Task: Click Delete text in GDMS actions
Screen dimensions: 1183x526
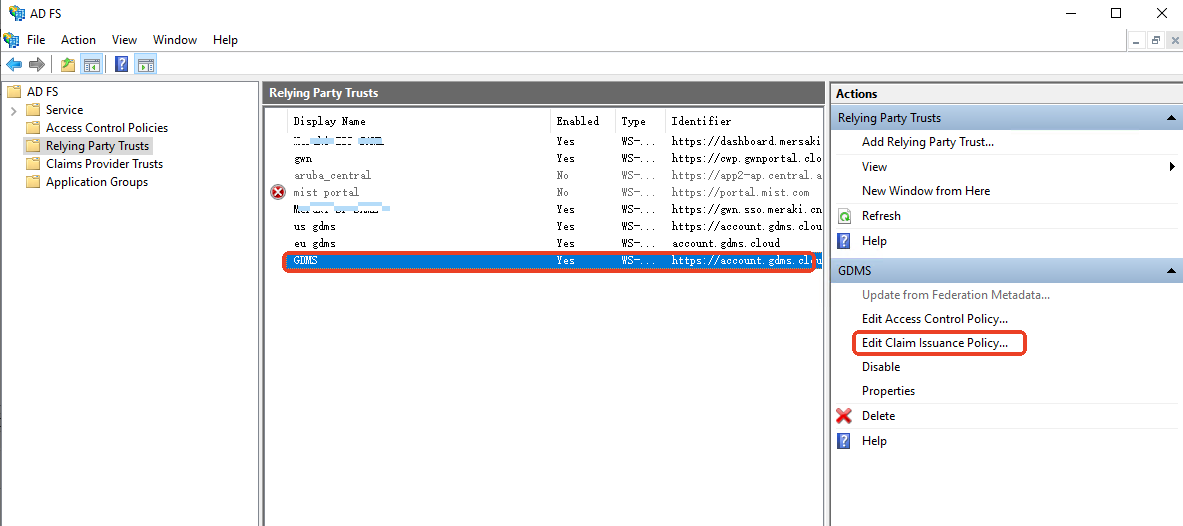Action: [878, 416]
